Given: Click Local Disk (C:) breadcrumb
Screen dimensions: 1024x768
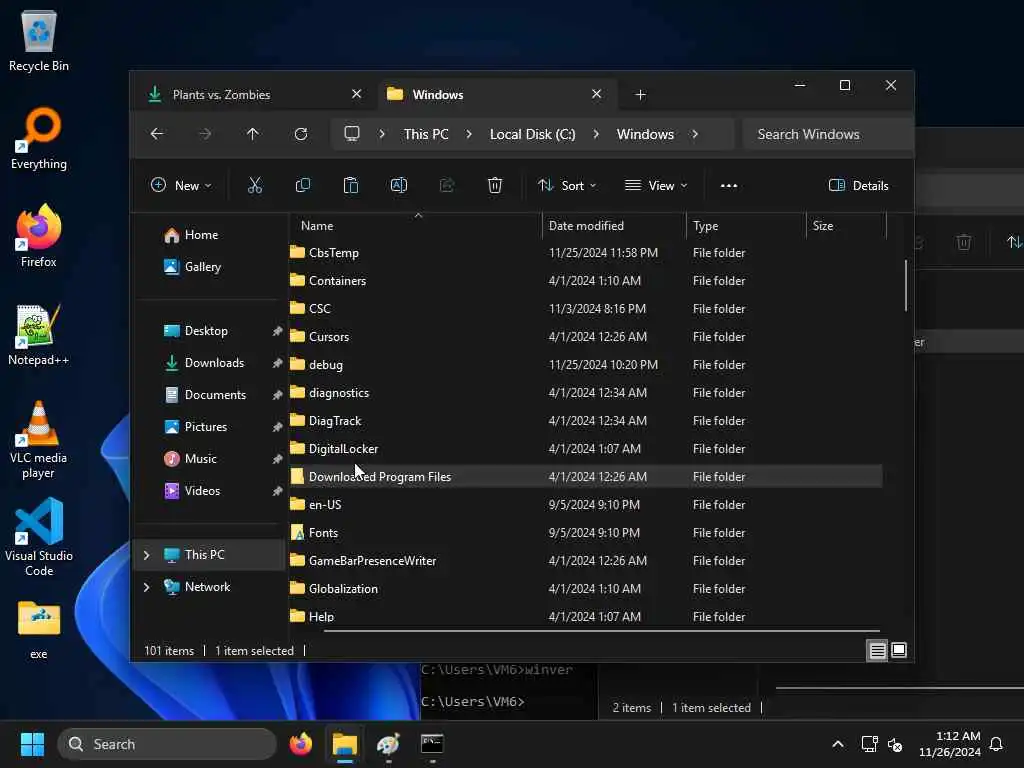Looking at the screenshot, I should tap(532, 134).
